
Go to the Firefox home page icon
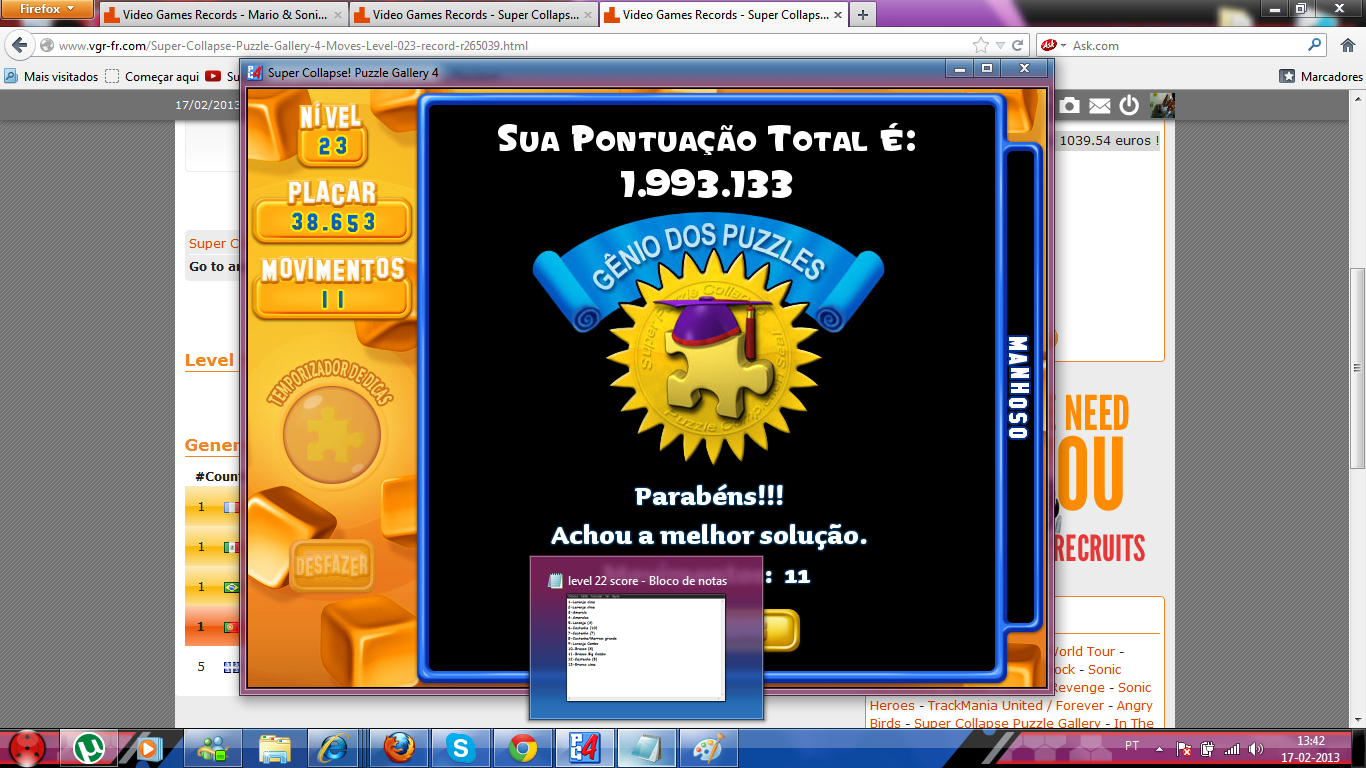tap(1346, 45)
